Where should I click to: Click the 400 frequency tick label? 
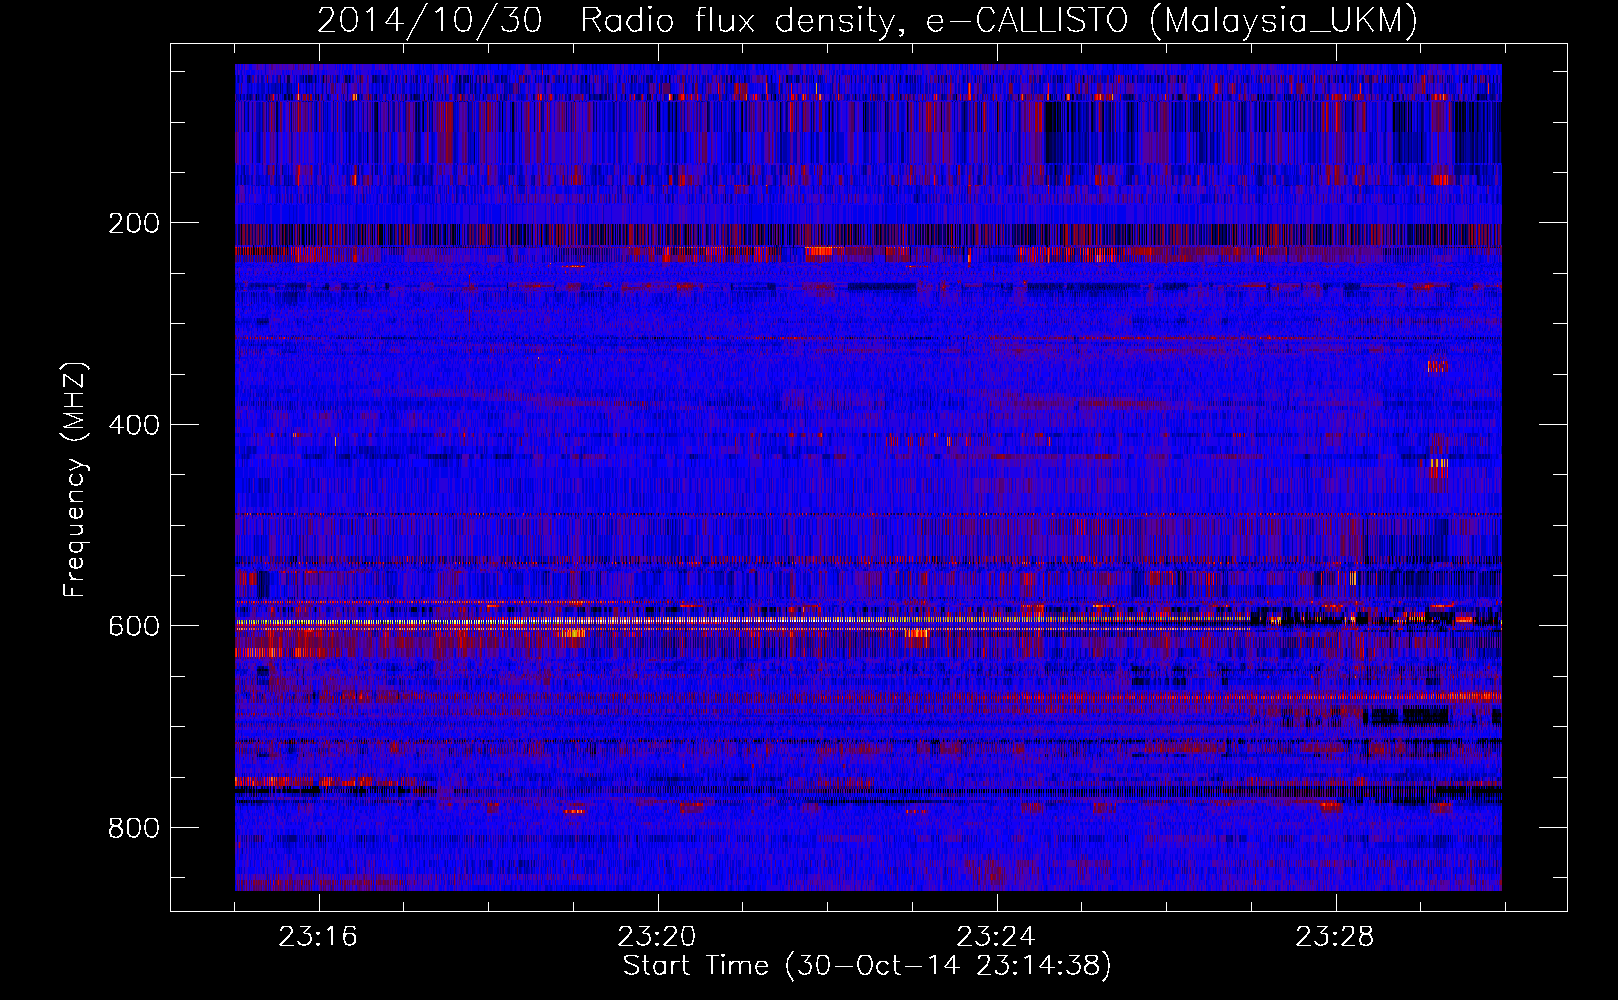click(134, 425)
